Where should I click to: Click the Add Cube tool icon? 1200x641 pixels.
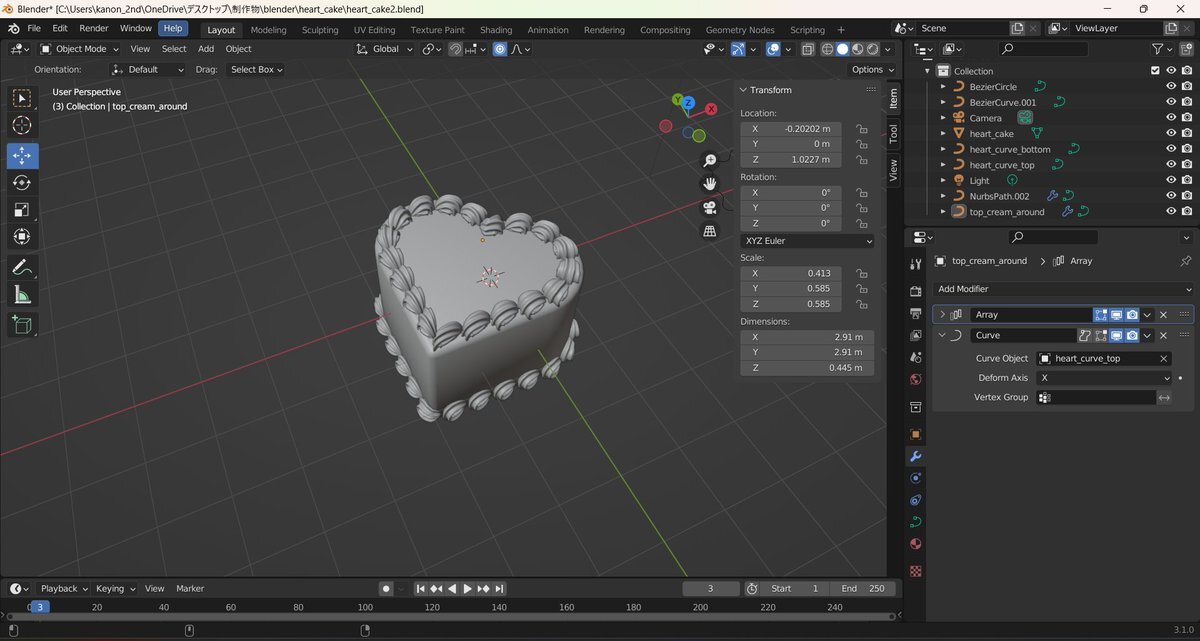[x=22, y=324]
